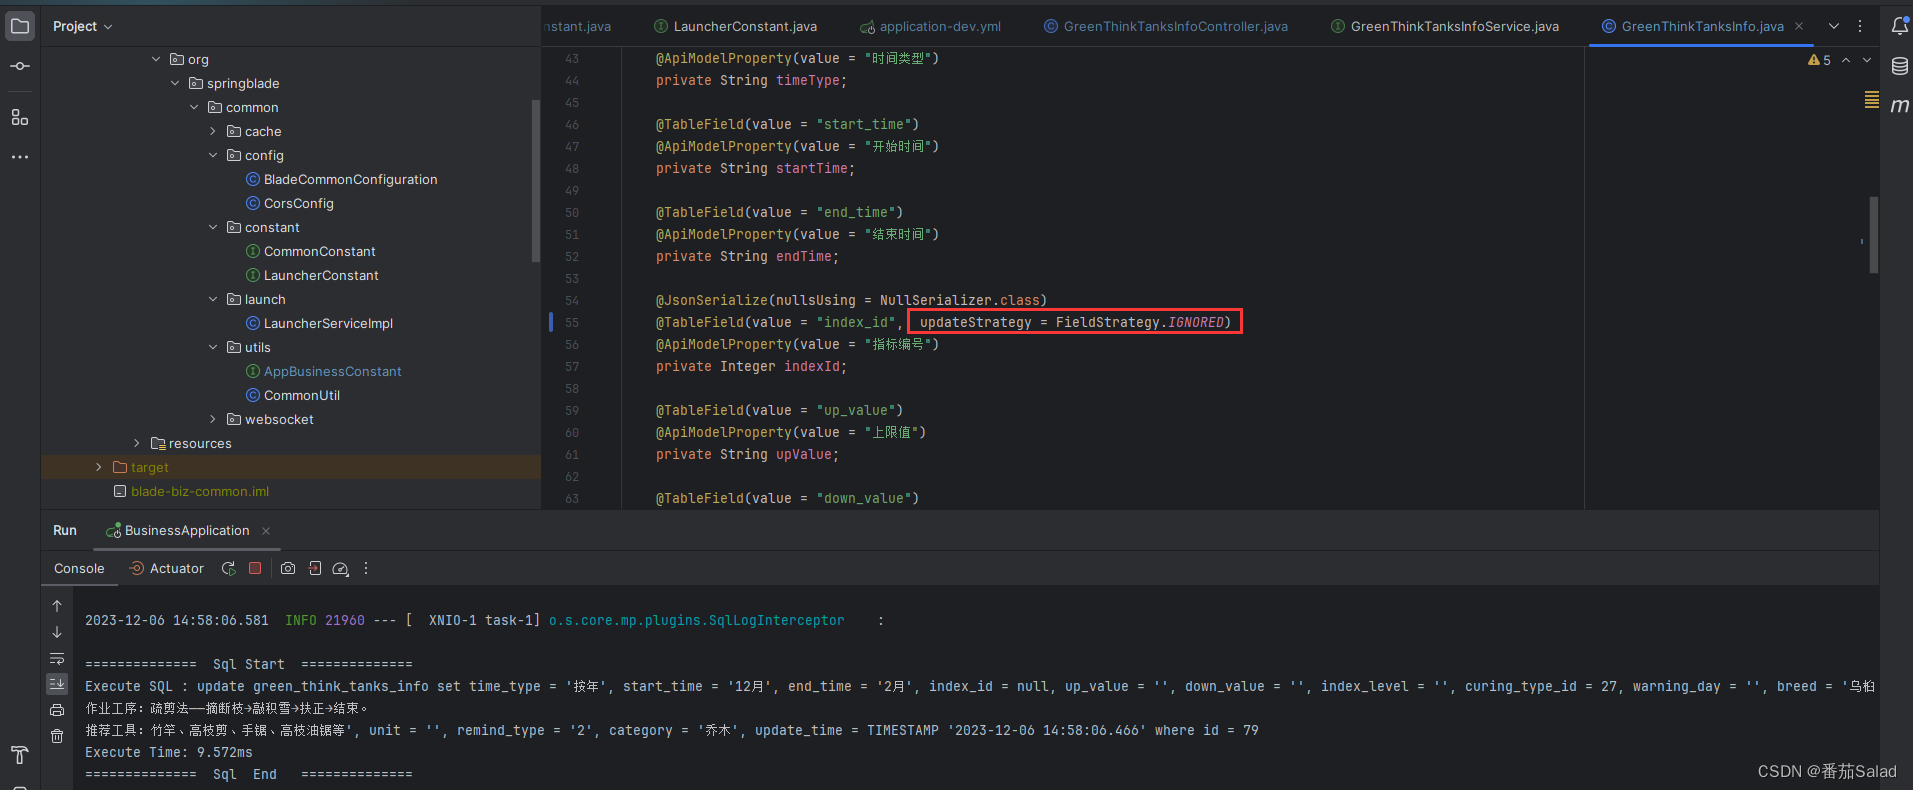The width and height of the screenshot is (1913, 790).
Task: Open the Structure tool window icon
Action: tap(20, 117)
